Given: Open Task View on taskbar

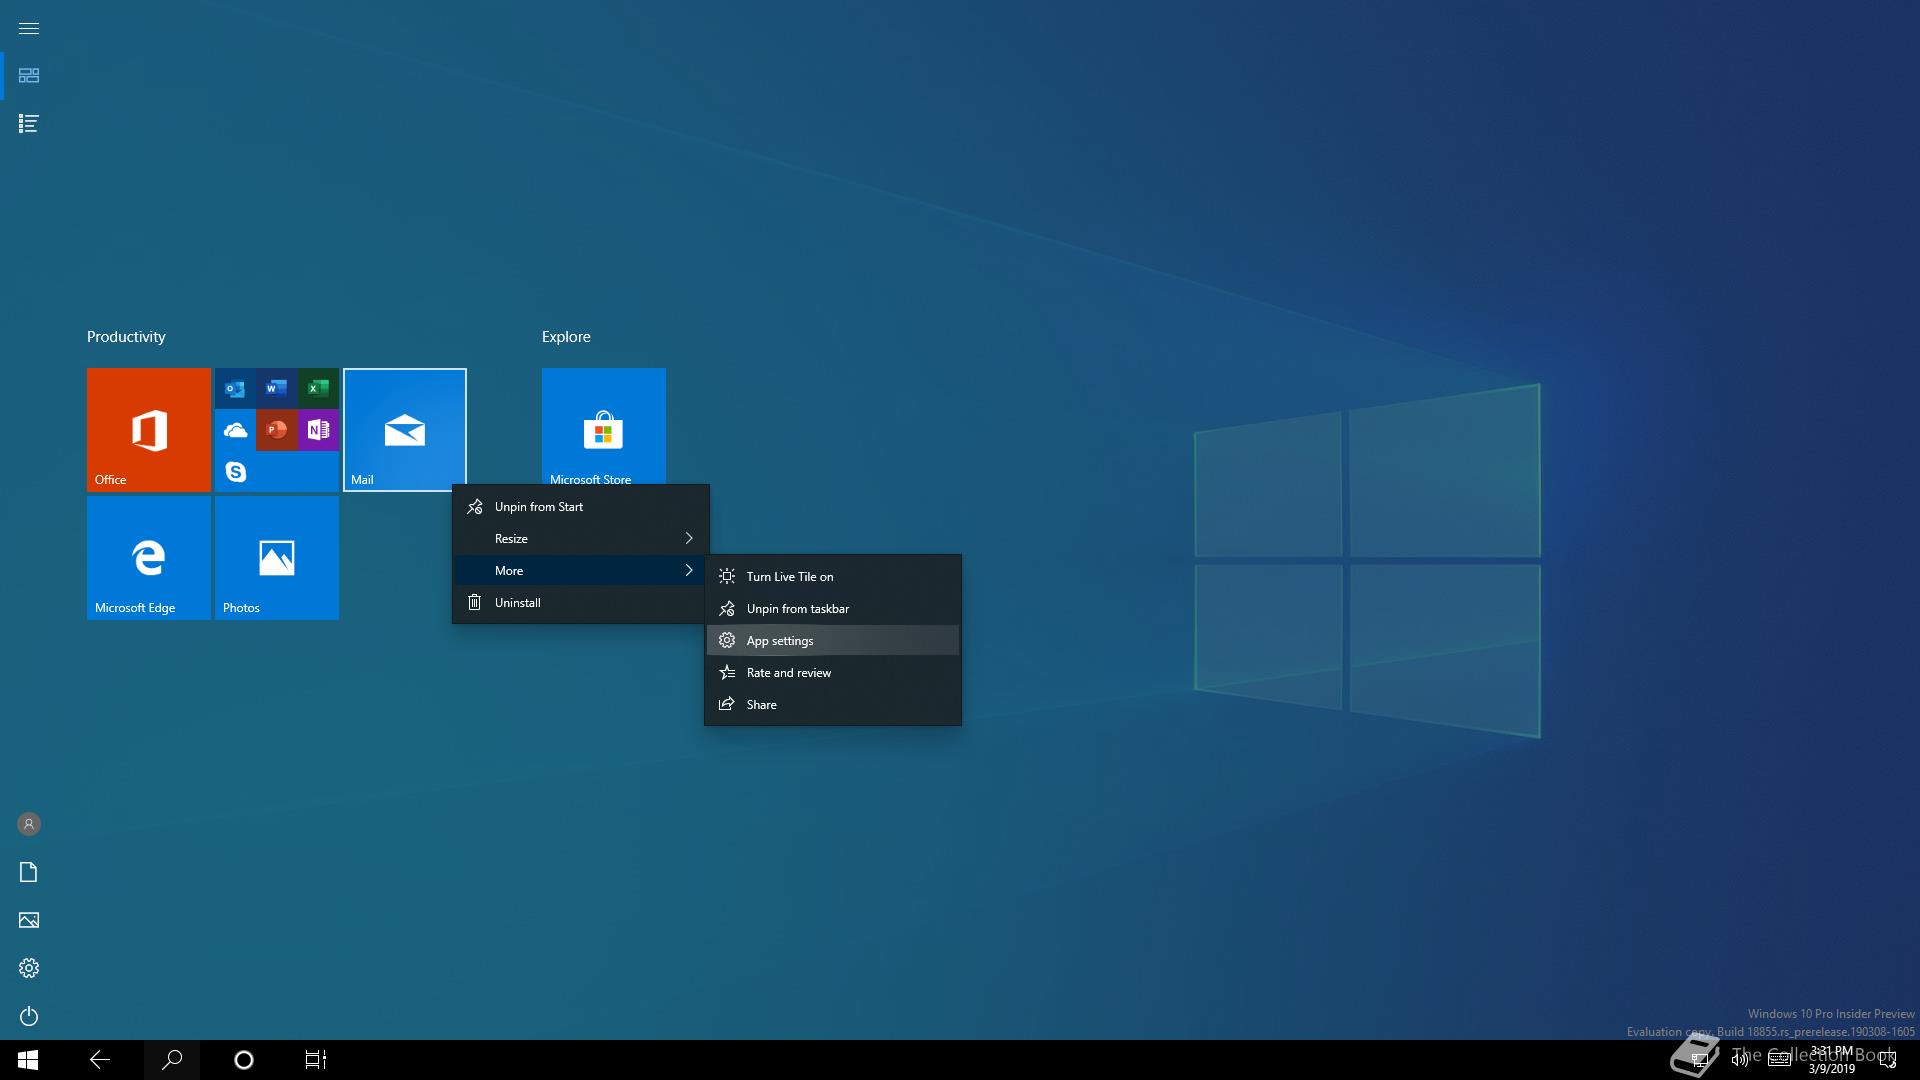Looking at the screenshot, I should 316,1060.
